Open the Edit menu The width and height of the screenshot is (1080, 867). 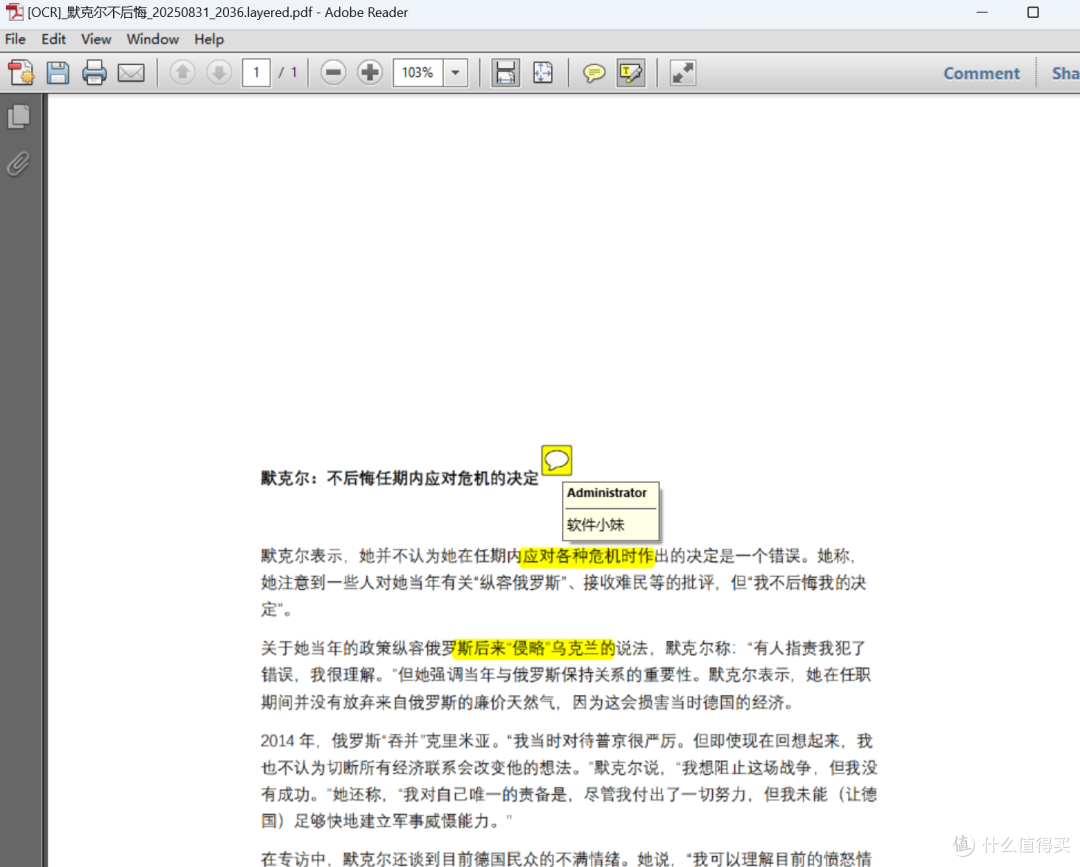(54, 39)
